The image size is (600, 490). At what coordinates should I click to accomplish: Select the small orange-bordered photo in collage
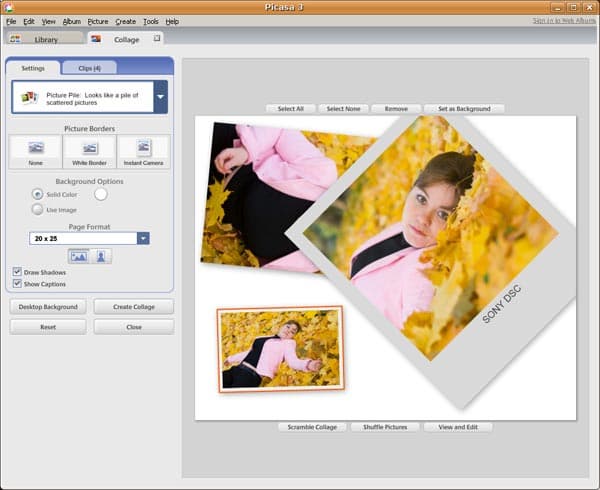click(280, 349)
